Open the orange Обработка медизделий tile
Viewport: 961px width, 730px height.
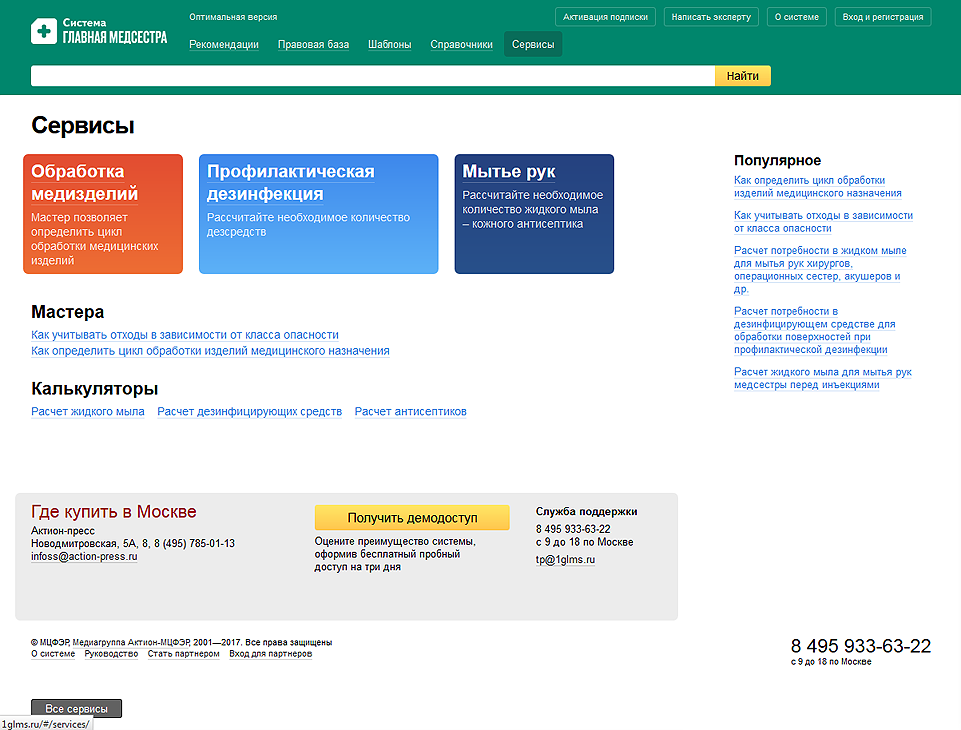pyautogui.click(x=103, y=214)
